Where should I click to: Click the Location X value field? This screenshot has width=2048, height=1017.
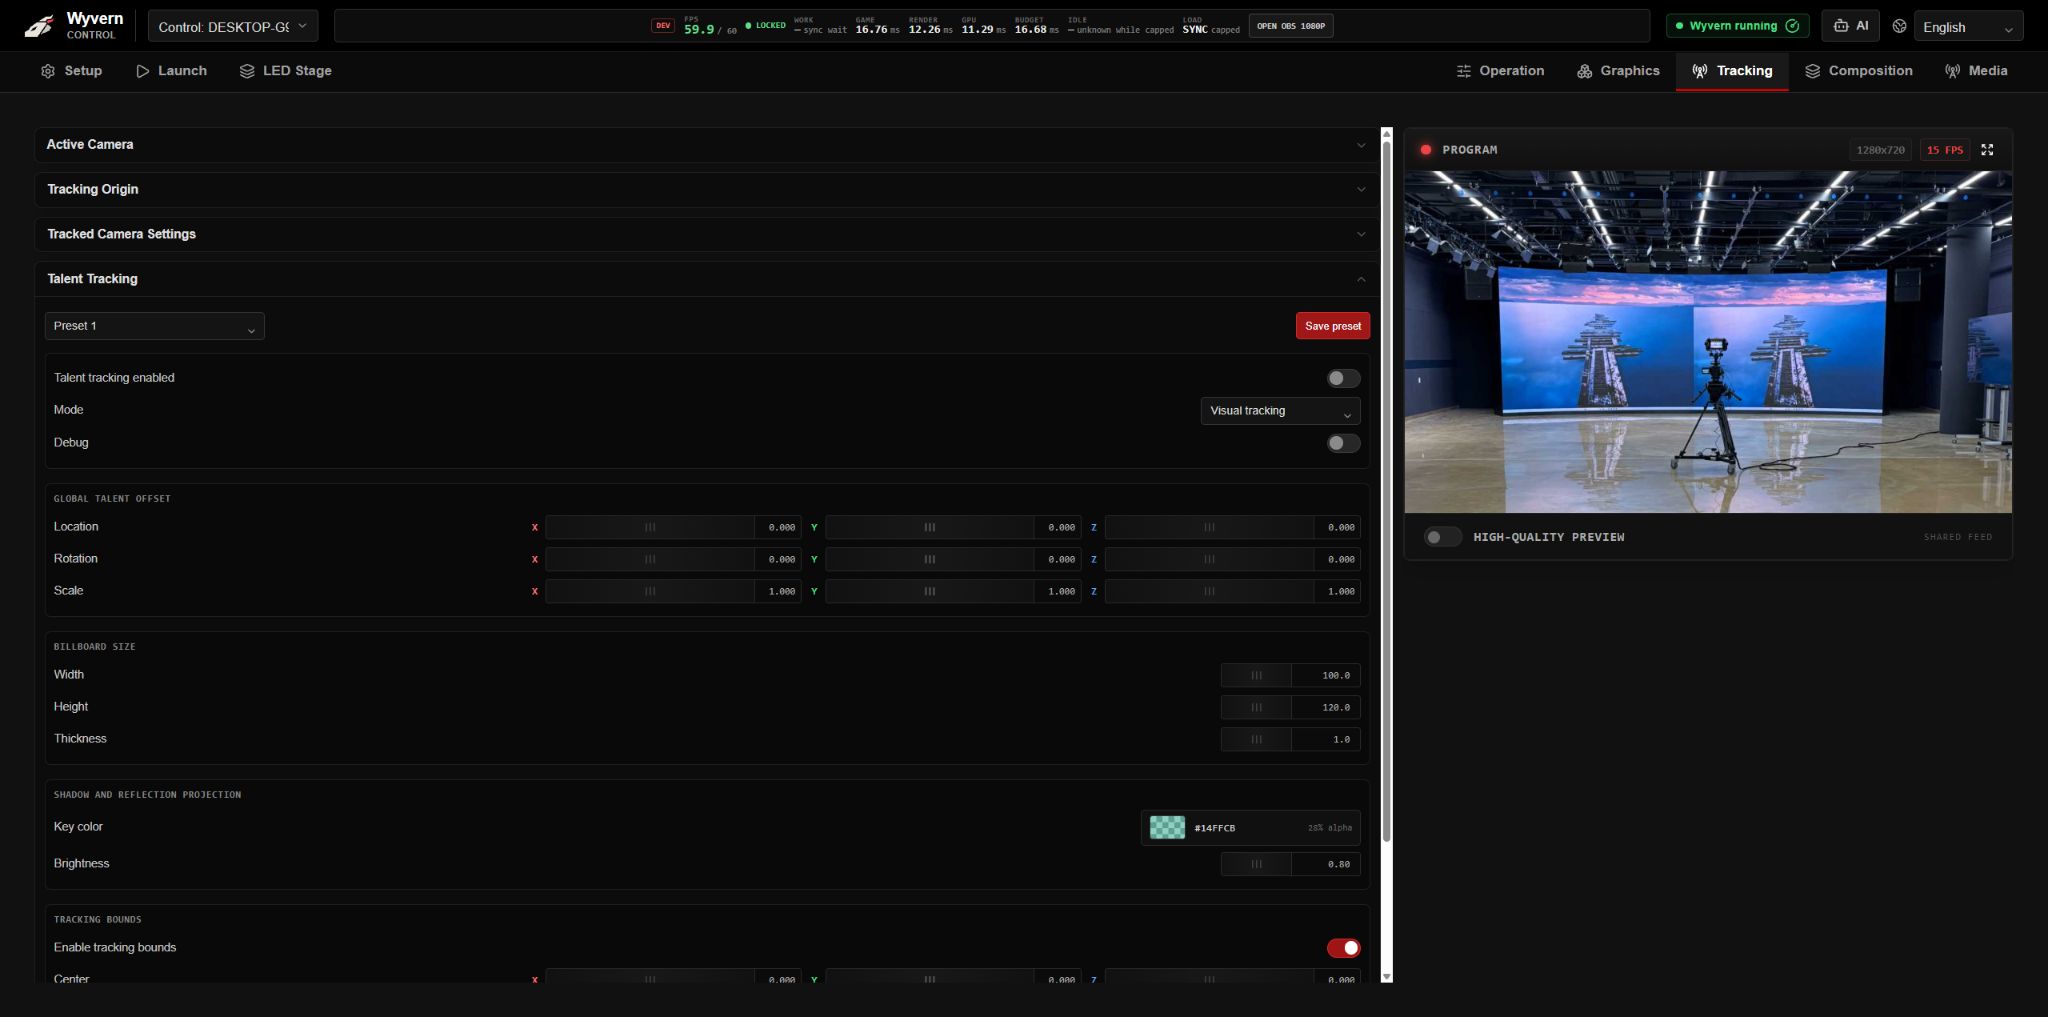tap(778, 528)
